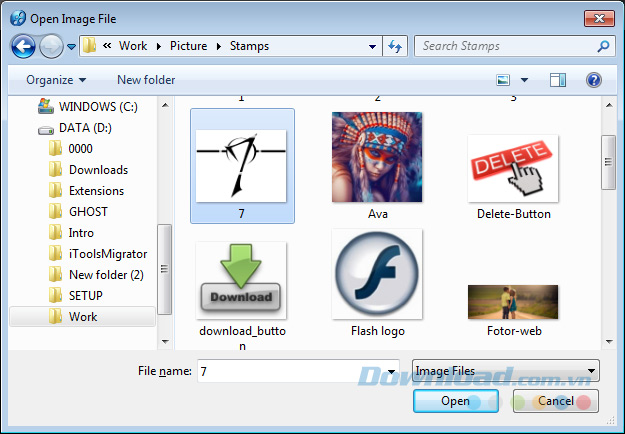Open the File name dropdown arrow

click(391, 371)
